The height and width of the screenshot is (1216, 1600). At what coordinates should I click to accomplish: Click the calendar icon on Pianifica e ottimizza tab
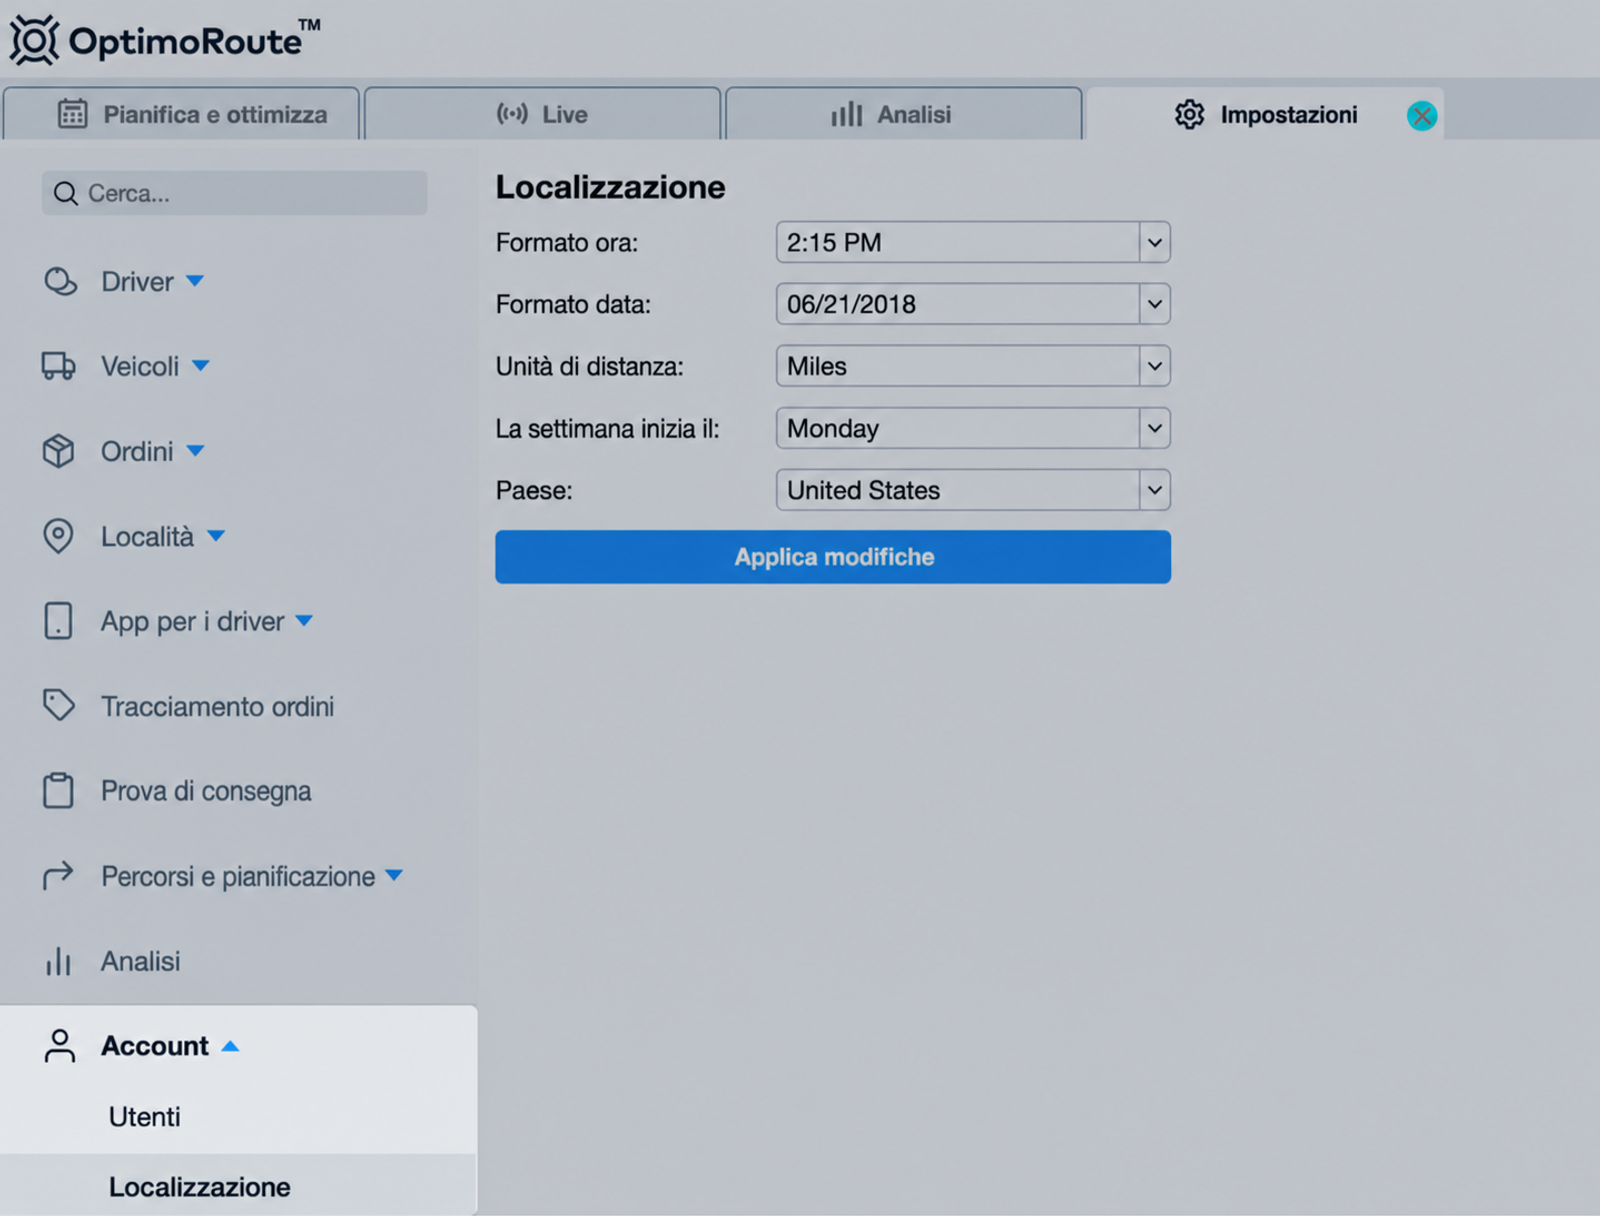[x=72, y=114]
